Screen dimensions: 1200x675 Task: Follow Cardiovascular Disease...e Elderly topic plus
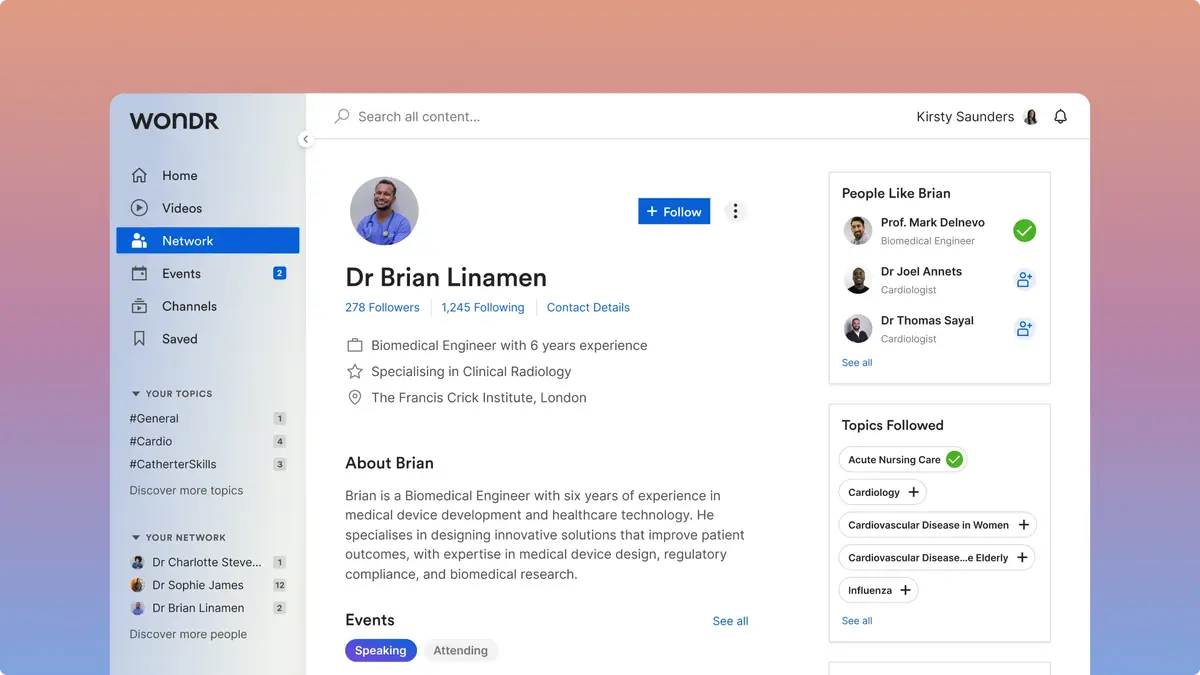pos(1022,558)
